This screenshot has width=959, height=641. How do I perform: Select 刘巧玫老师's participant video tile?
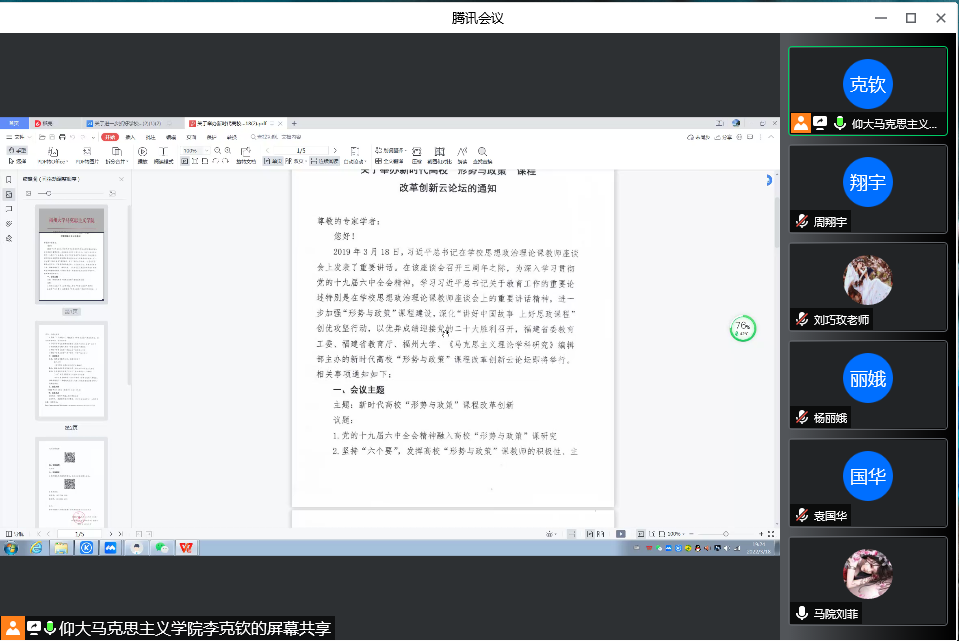867,289
